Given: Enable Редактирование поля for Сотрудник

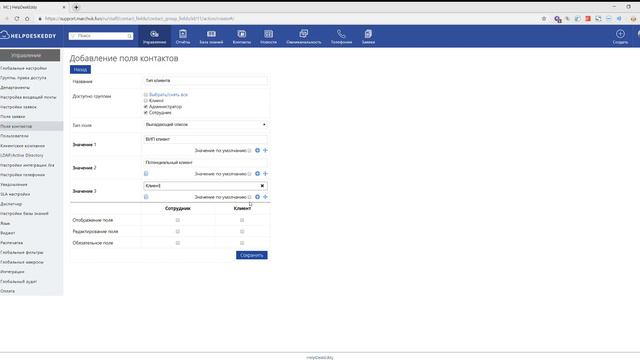Looking at the screenshot, I should (178, 232).
